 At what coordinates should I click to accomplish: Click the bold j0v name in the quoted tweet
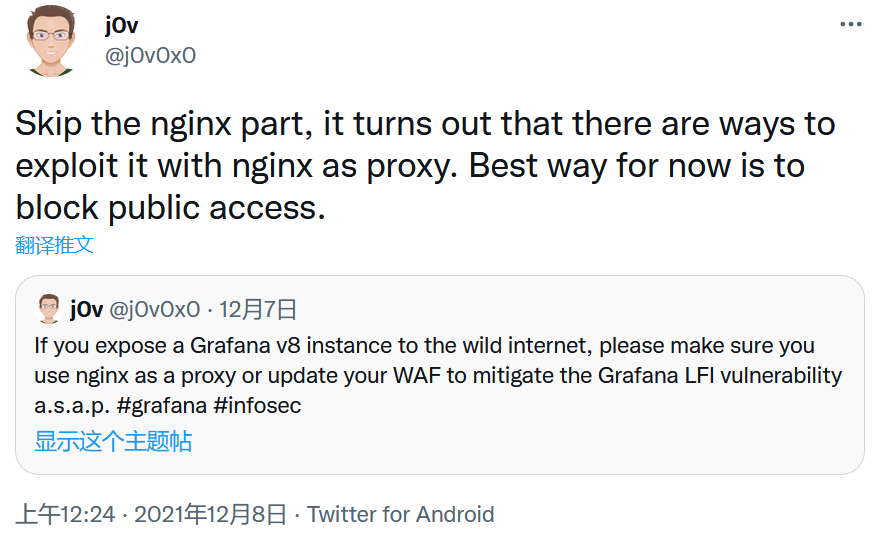click(x=87, y=309)
